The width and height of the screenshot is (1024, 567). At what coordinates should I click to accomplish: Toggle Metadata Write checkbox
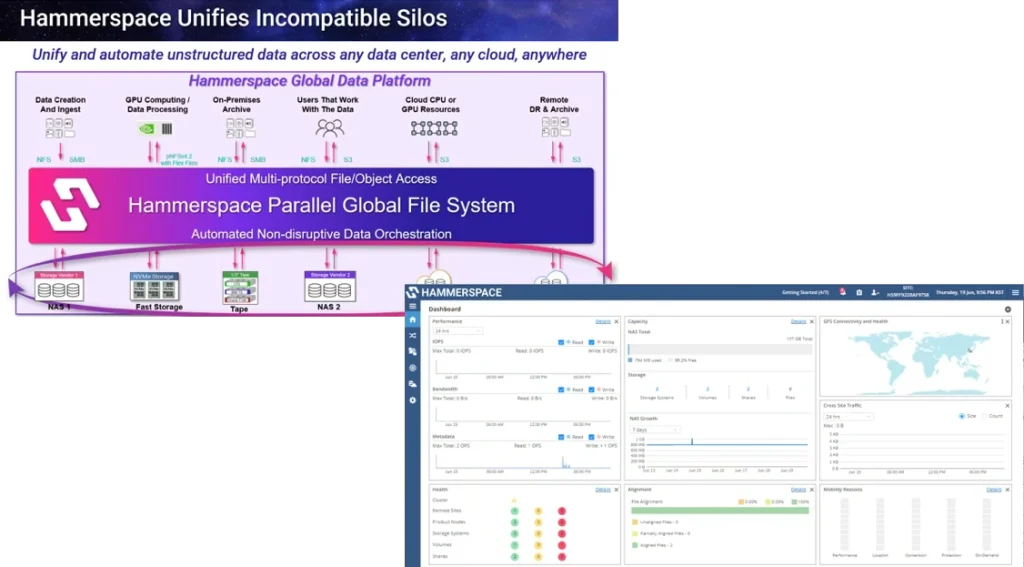coord(591,437)
